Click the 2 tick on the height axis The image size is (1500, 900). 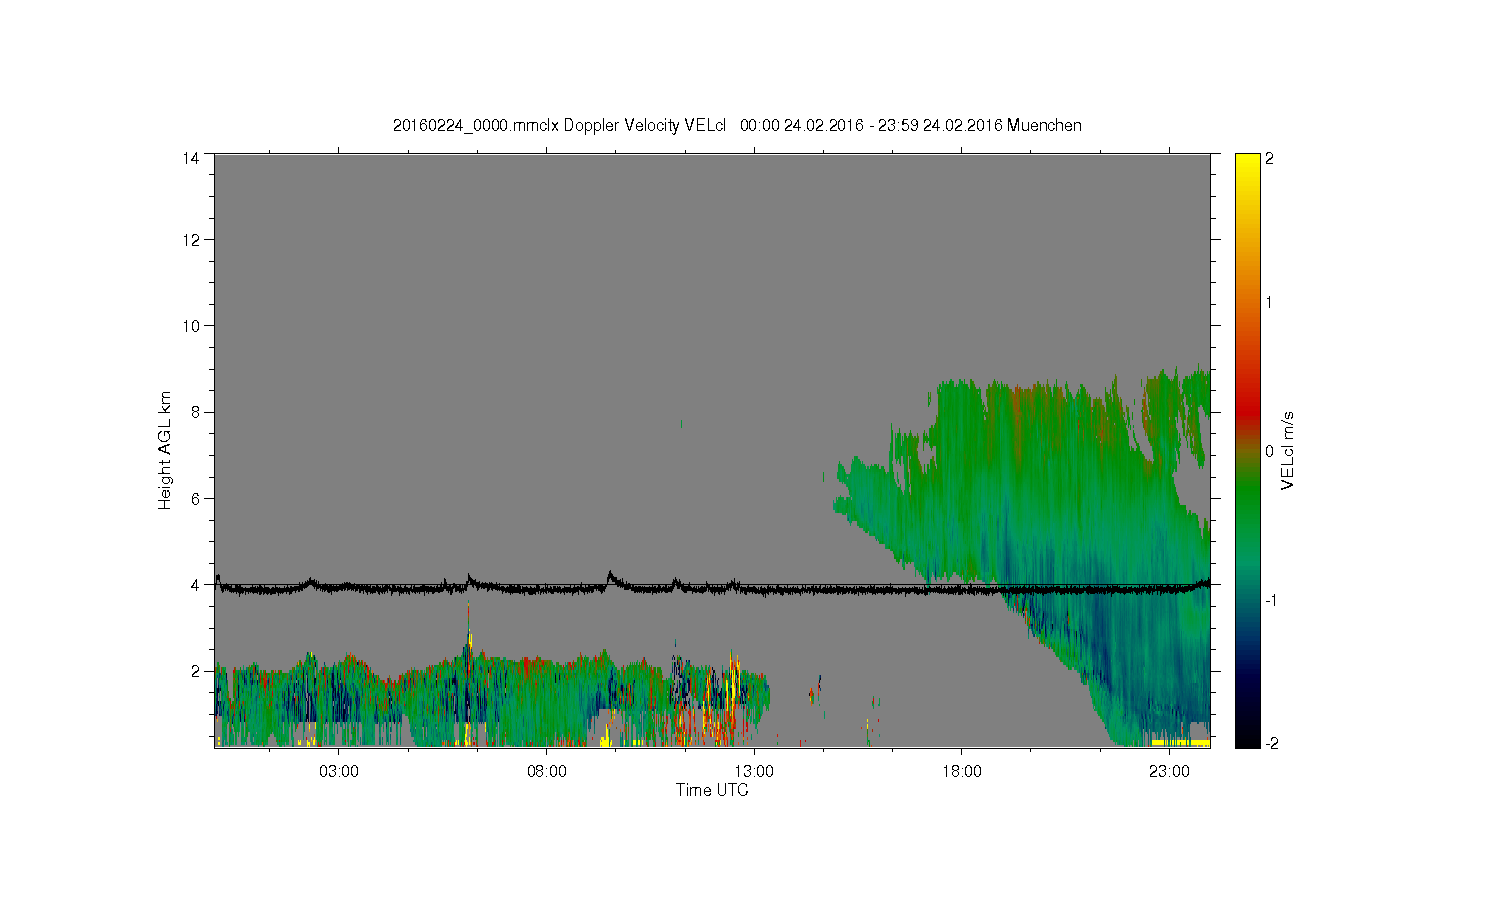click(195, 671)
